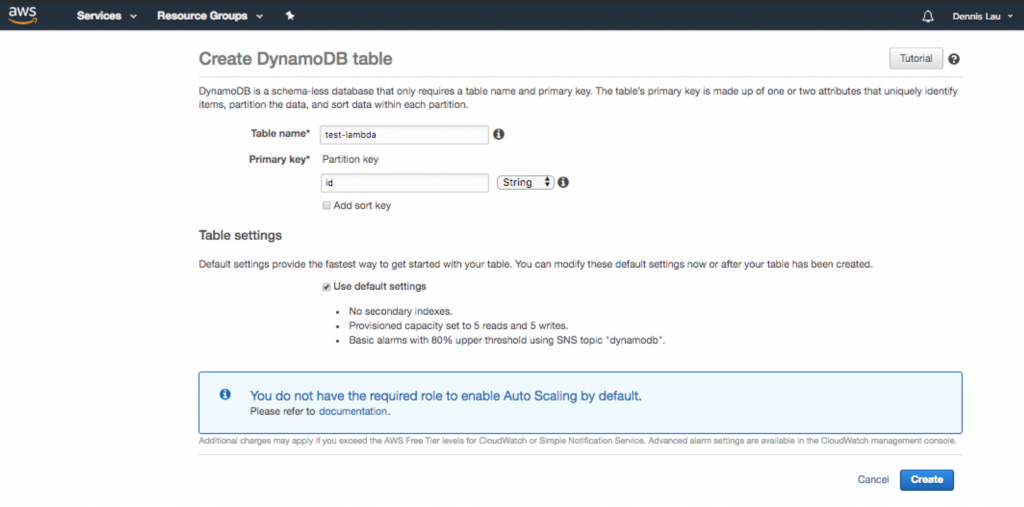Click the Create DynamoDB table heading
Screen dimensions: 1024x507
[x=296, y=59]
